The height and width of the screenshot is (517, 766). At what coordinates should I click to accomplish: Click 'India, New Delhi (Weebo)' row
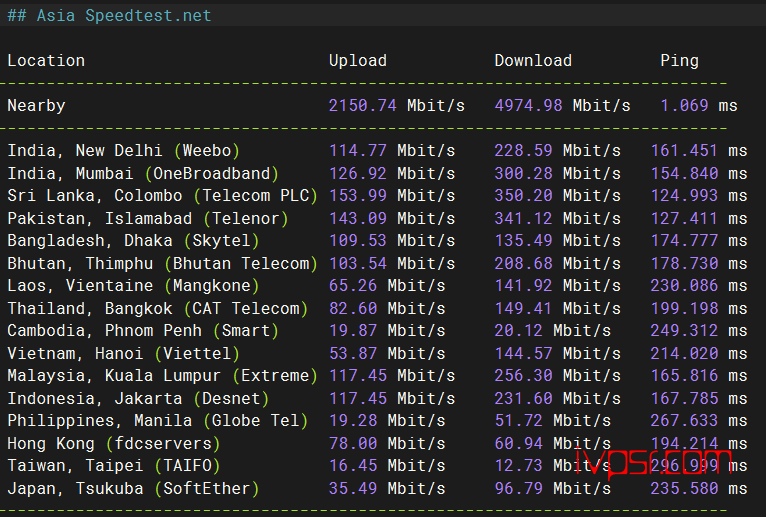124,151
